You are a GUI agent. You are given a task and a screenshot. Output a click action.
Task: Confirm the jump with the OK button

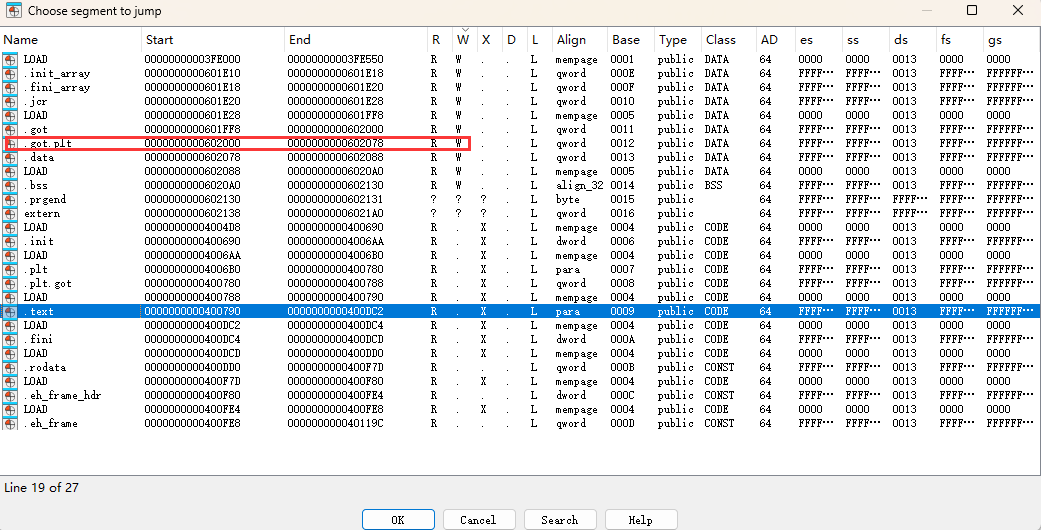pyautogui.click(x=398, y=519)
